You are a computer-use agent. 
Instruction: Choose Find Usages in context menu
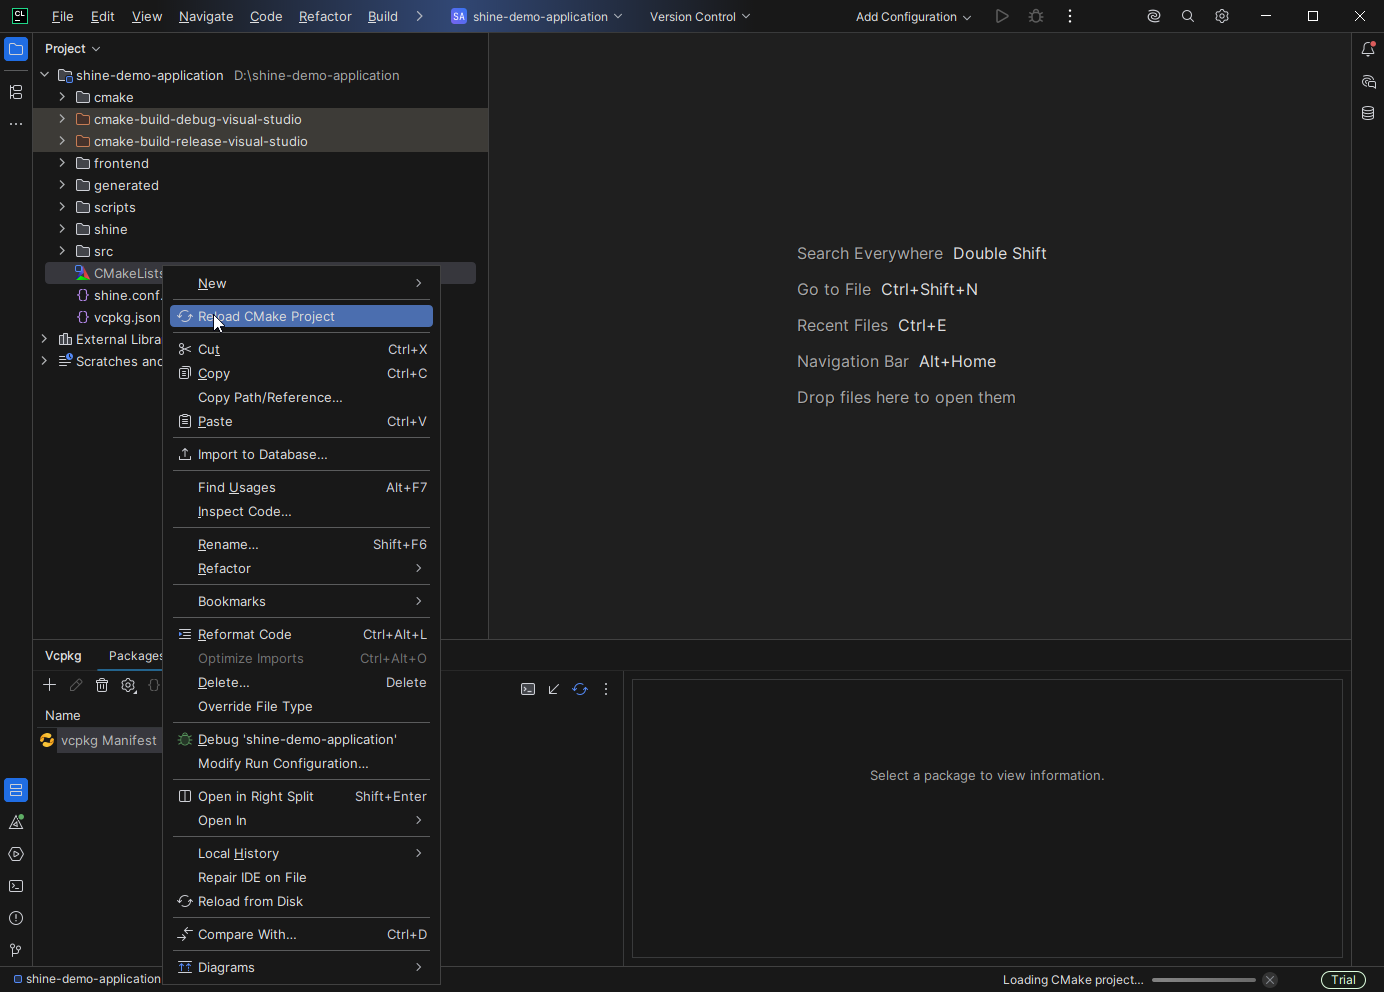point(301,487)
